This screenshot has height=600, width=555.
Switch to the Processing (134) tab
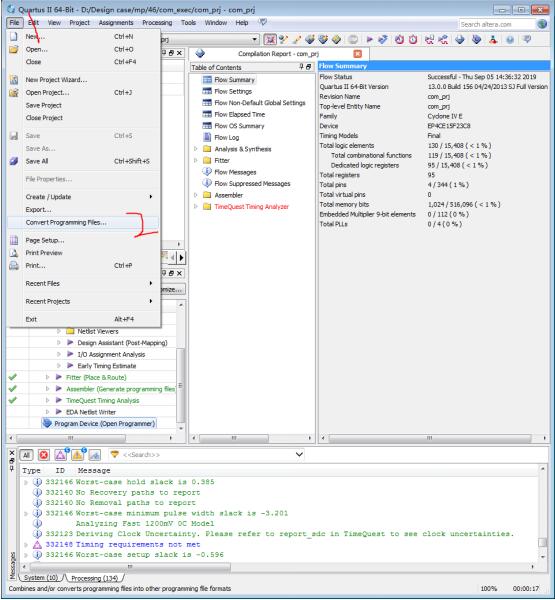point(94,578)
